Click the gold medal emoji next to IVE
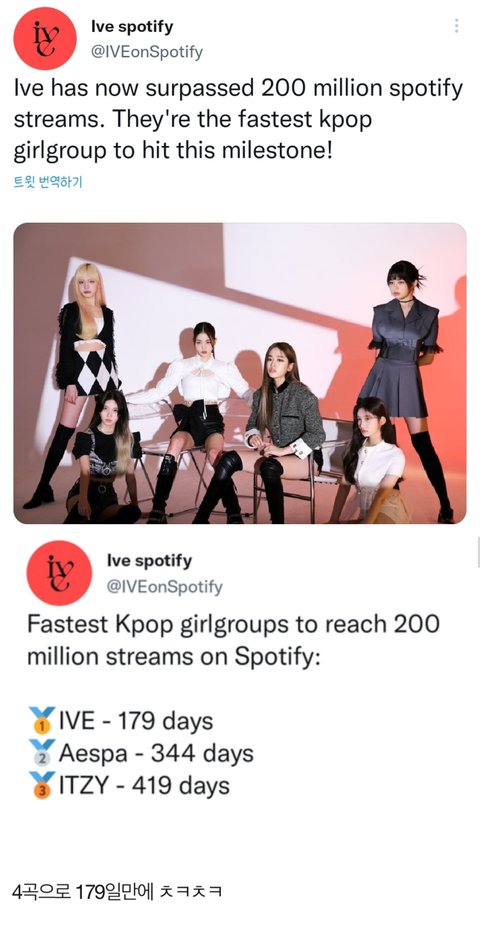The height and width of the screenshot is (939, 480). [x=41, y=720]
